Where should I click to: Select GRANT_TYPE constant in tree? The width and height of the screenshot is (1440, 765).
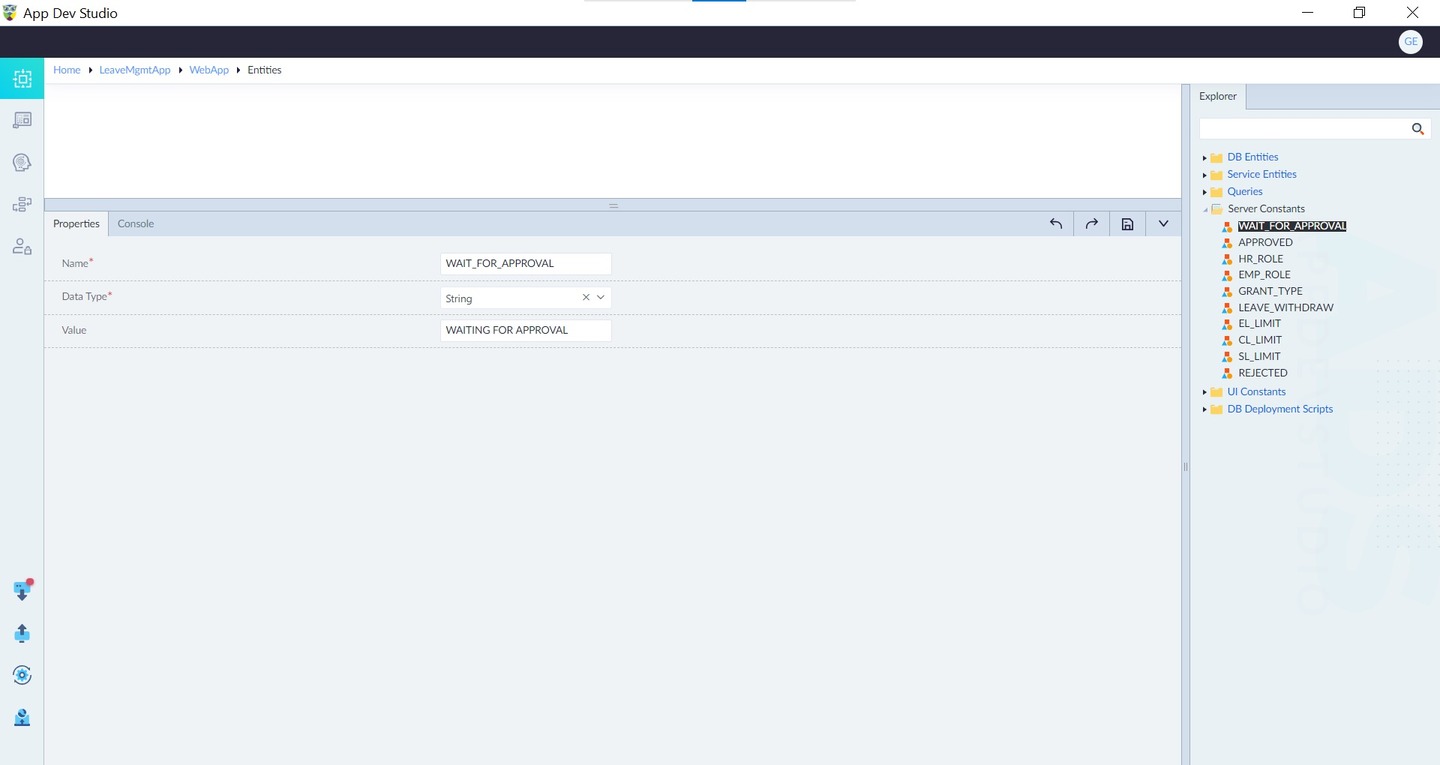[1270, 291]
